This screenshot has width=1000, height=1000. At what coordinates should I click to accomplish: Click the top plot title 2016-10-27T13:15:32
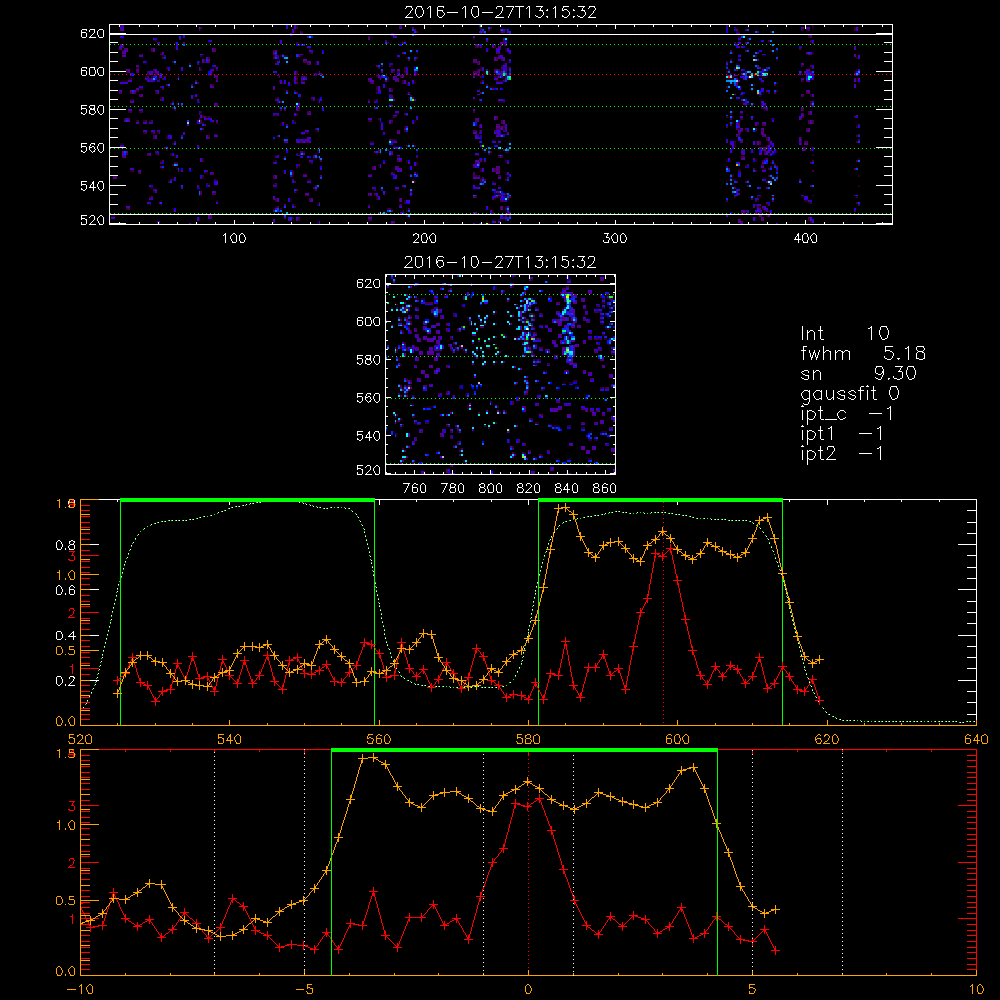[501, 12]
